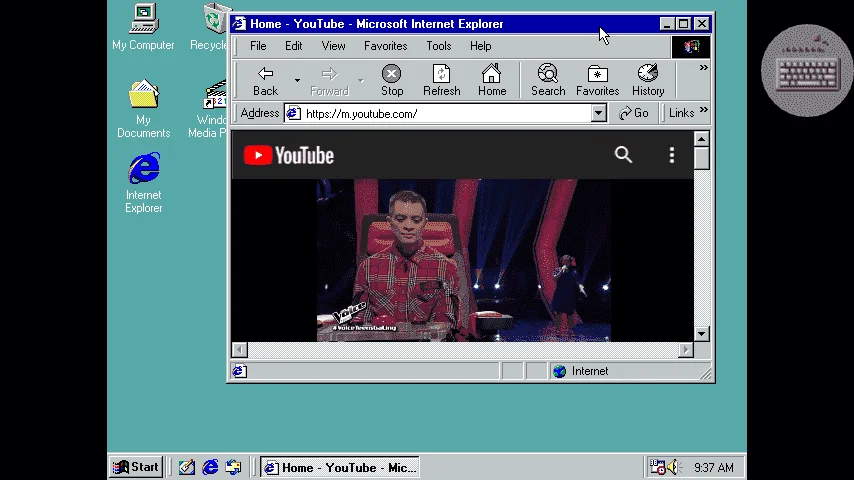Open the Favorites toolbar pane
Image resolution: width=854 pixels, height=480 pixels.
[x=597, y=81]
